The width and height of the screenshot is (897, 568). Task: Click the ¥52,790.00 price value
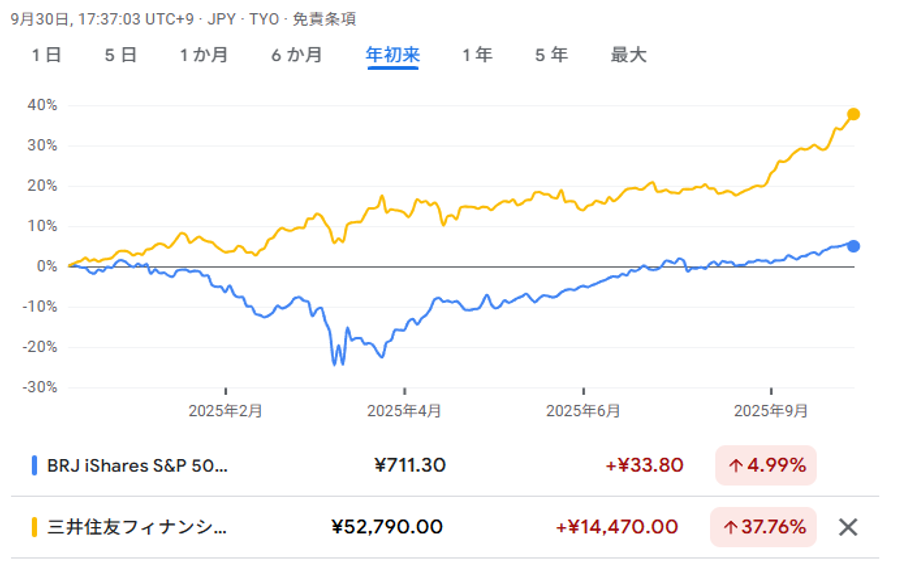pos(386,527)
